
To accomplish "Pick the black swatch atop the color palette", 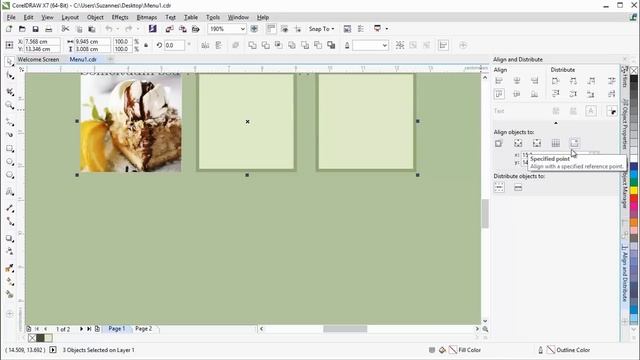I will [633, 80].
